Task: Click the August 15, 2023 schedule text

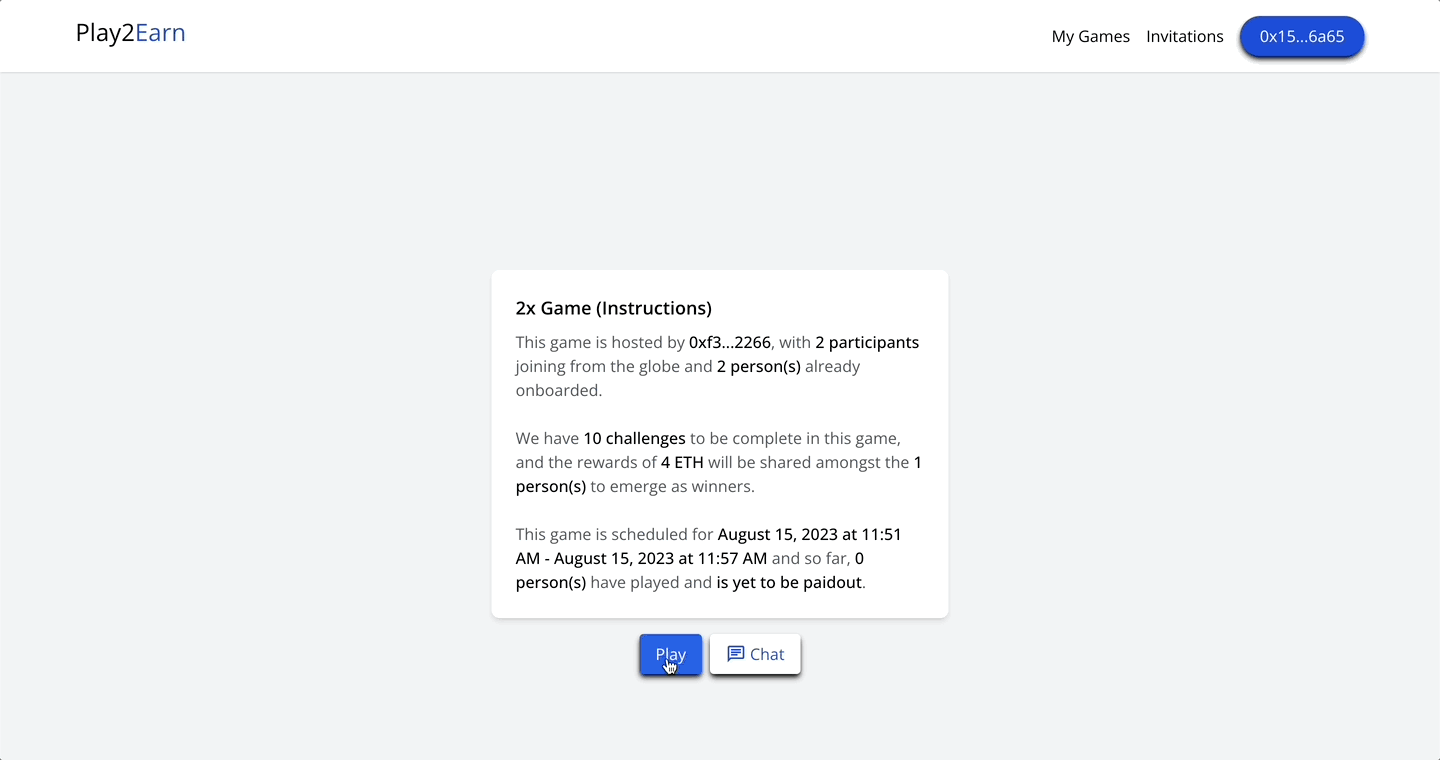Action: (709, 546)
